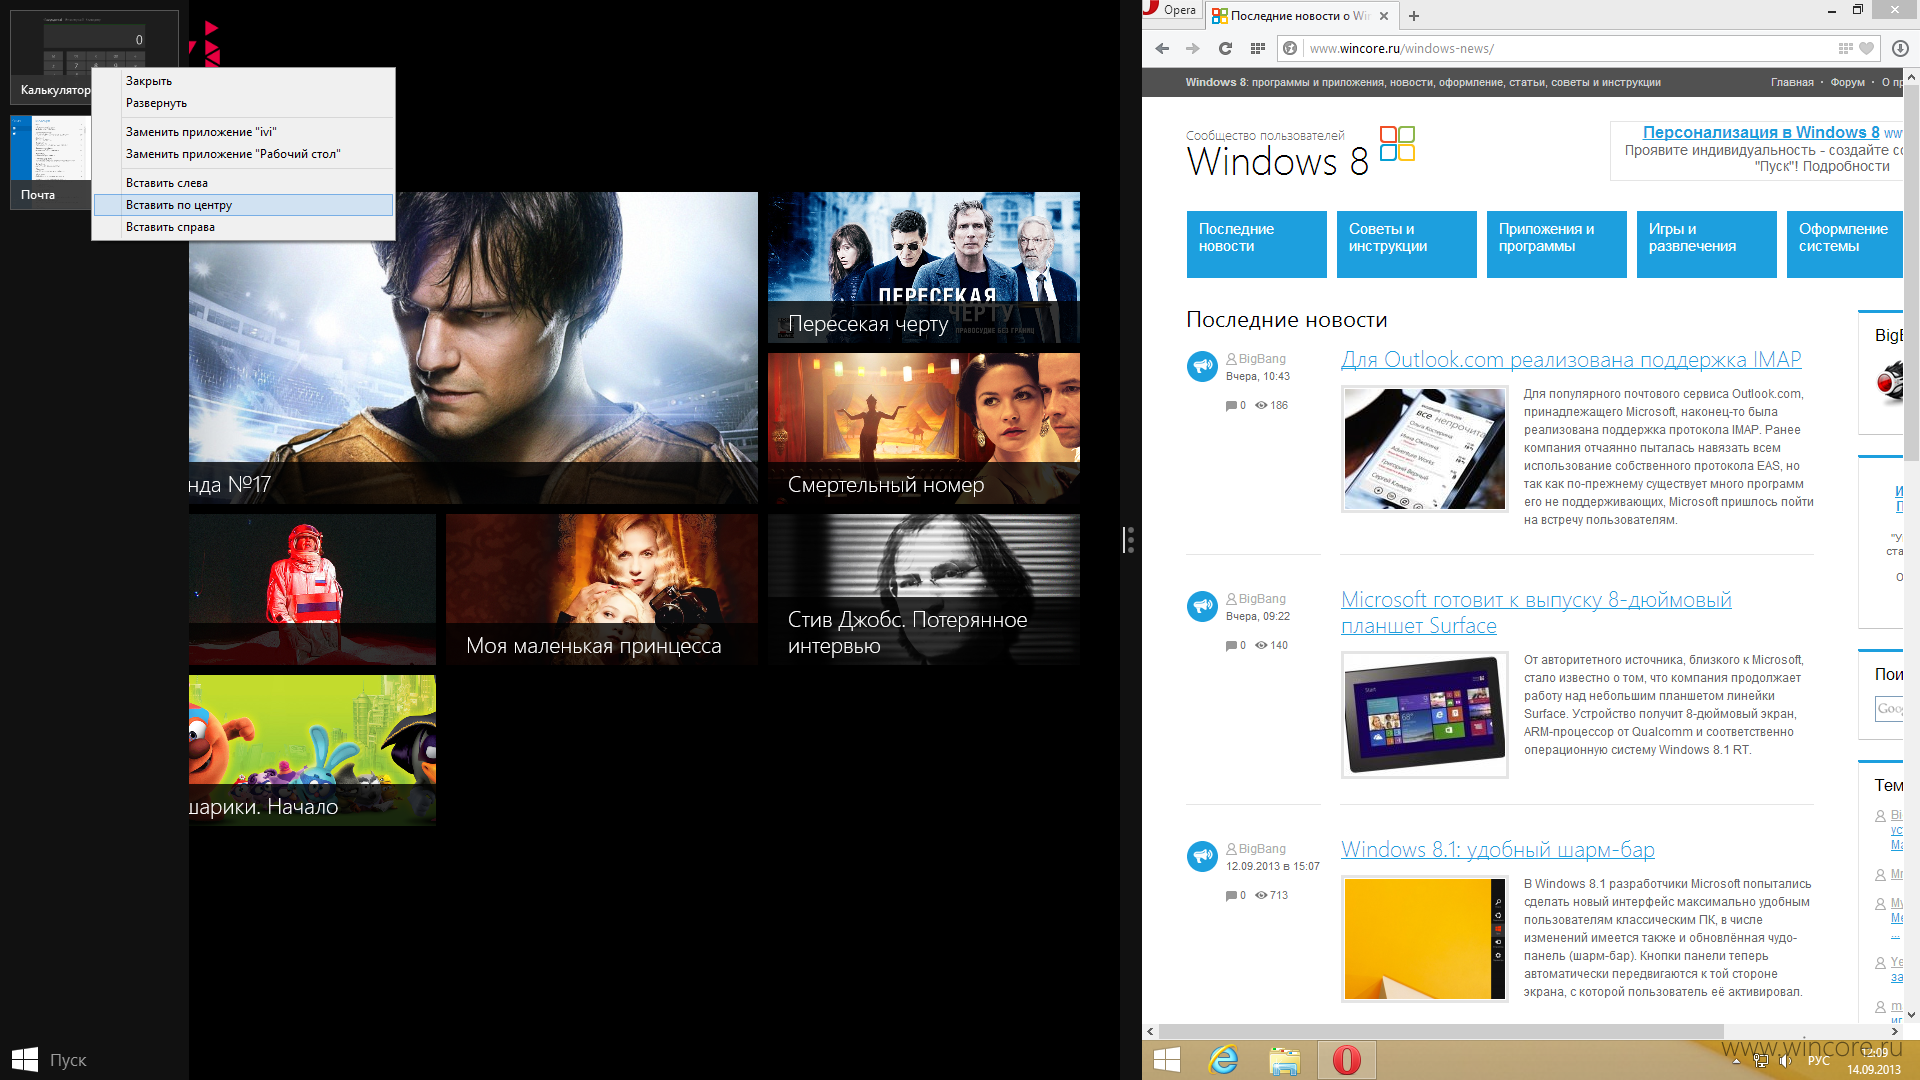
Task: Show hidden tray icons arrow
Action: click(x=1736, y=1061)
